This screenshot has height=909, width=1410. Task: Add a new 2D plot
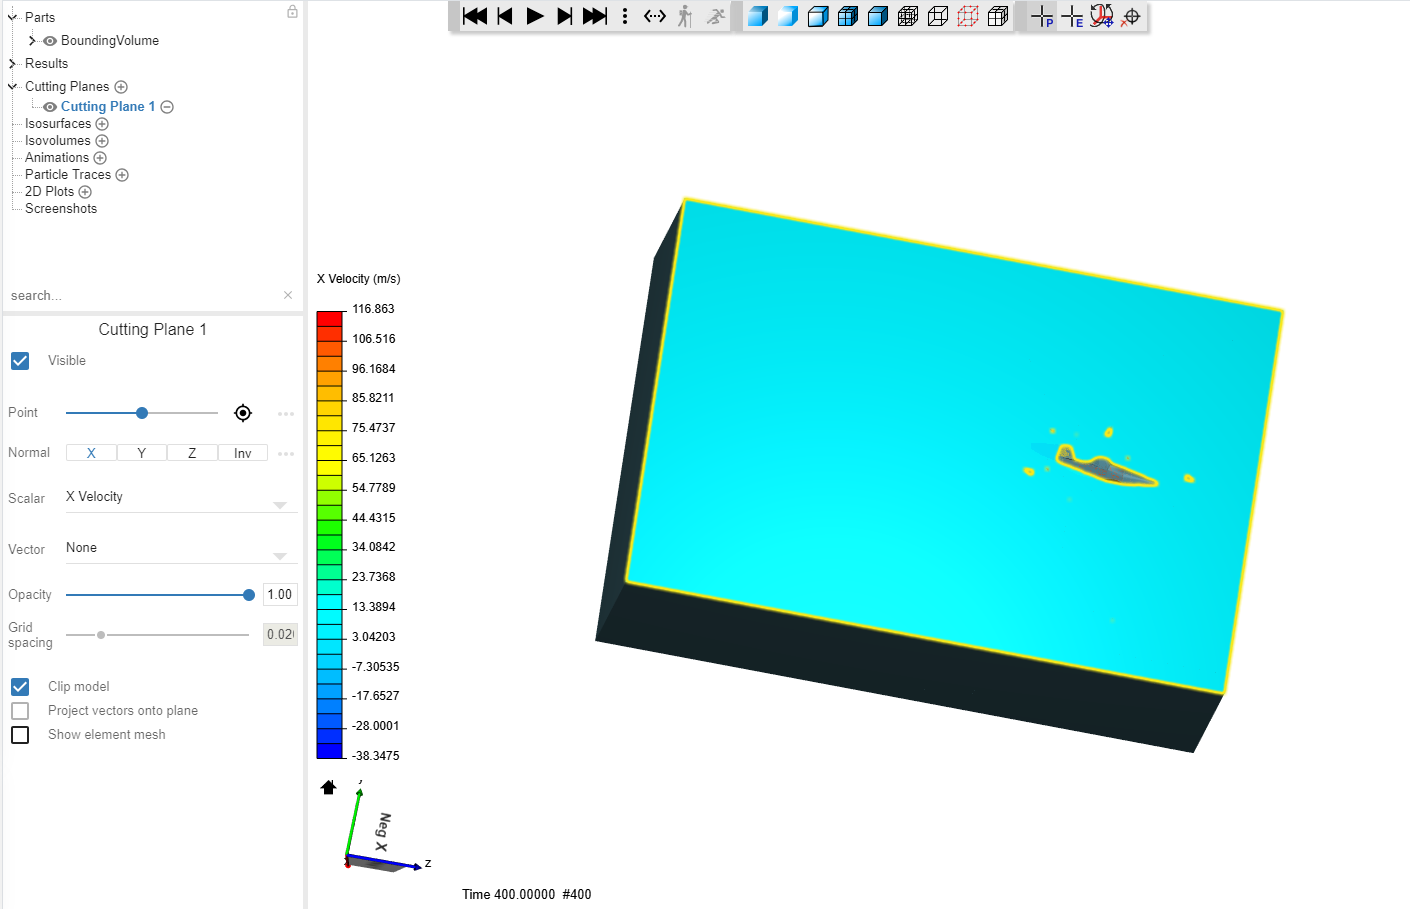click(85, 192)
